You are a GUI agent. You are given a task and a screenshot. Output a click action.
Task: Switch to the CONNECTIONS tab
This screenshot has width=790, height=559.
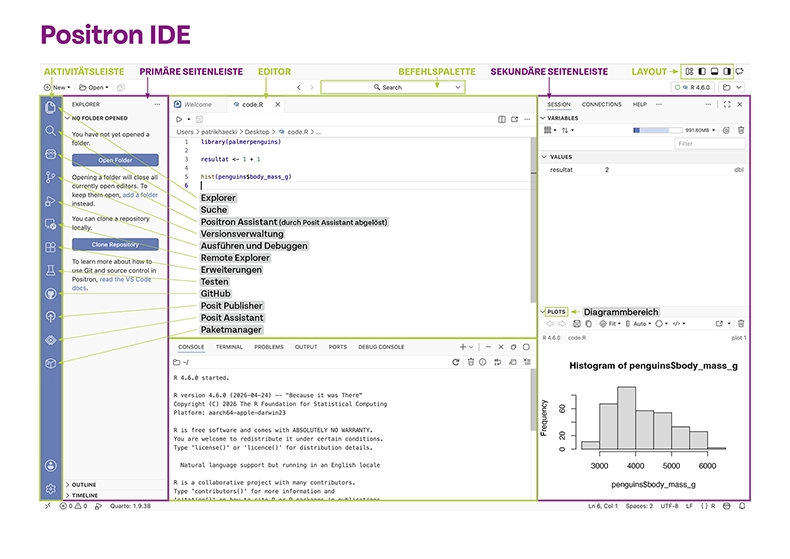(602, 104)
